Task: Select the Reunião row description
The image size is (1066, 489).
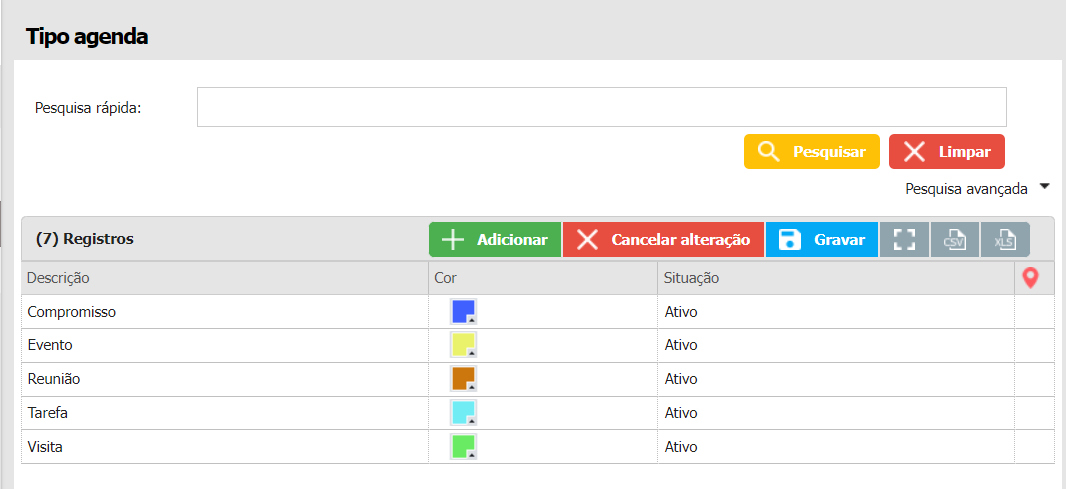Action: (54, 380)
